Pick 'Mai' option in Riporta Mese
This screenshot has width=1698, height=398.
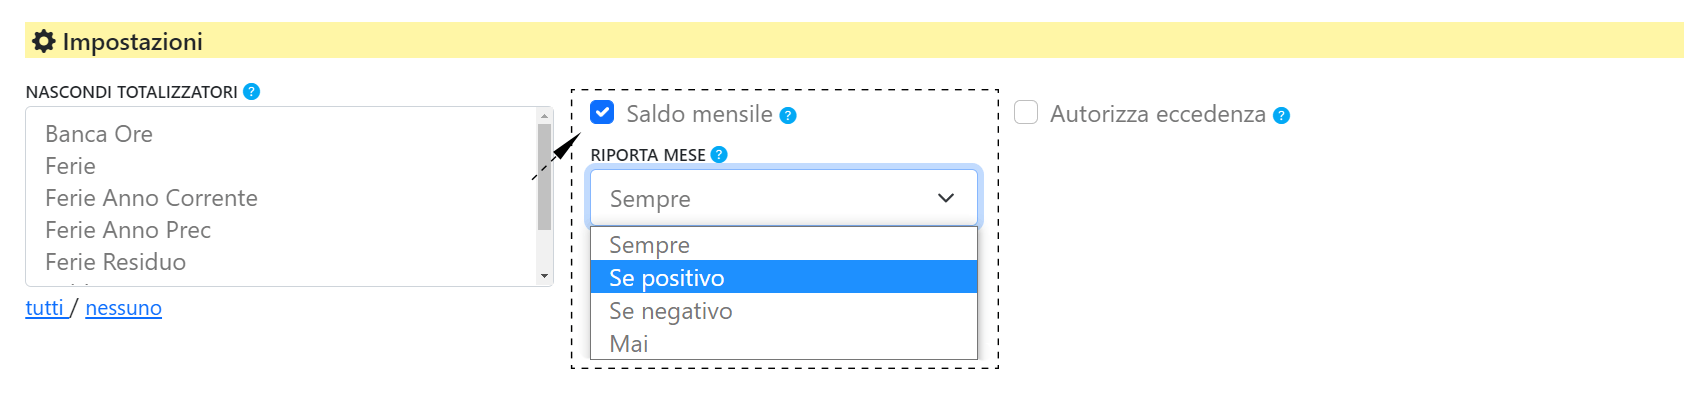(784, 343)
